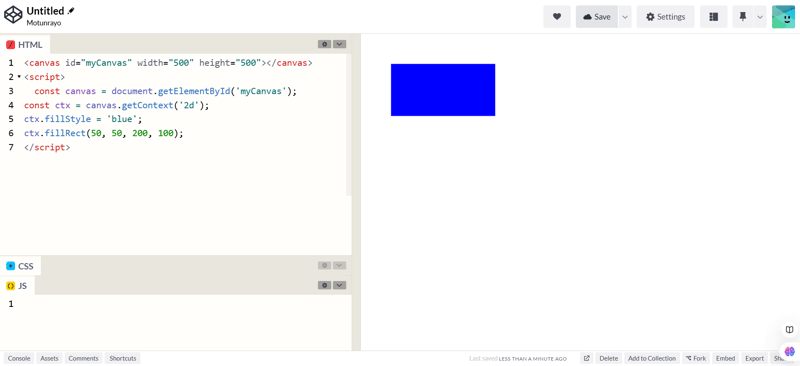800x366 pixels.
Task: Open JS editor settings gear
Action: (324, 285)
